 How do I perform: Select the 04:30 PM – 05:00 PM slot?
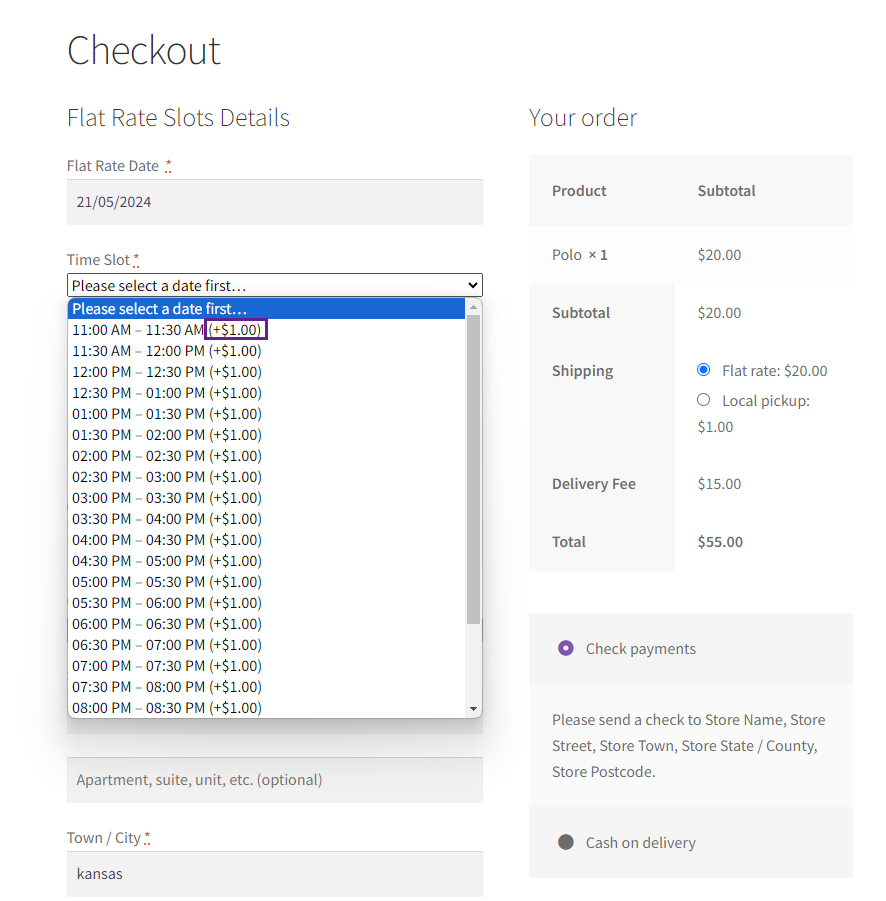click(x=267, y=561)
